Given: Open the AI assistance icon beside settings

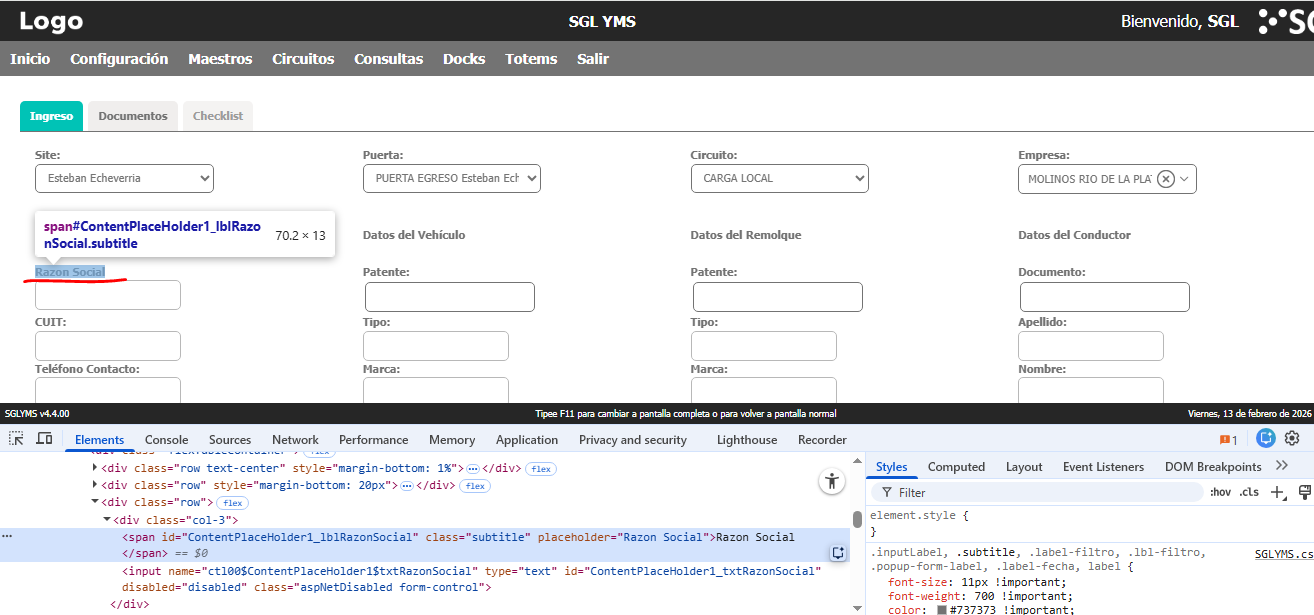Looking at the screenshot, I should click(1266, 438).
